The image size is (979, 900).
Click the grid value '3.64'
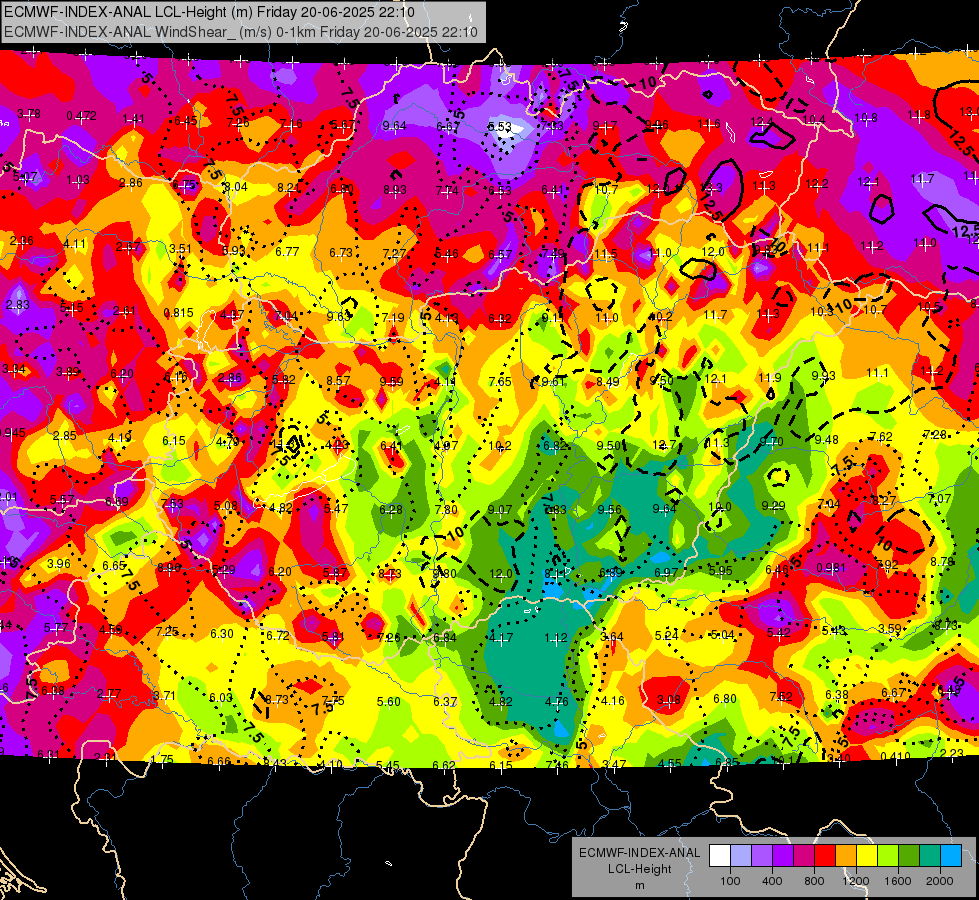612,636
